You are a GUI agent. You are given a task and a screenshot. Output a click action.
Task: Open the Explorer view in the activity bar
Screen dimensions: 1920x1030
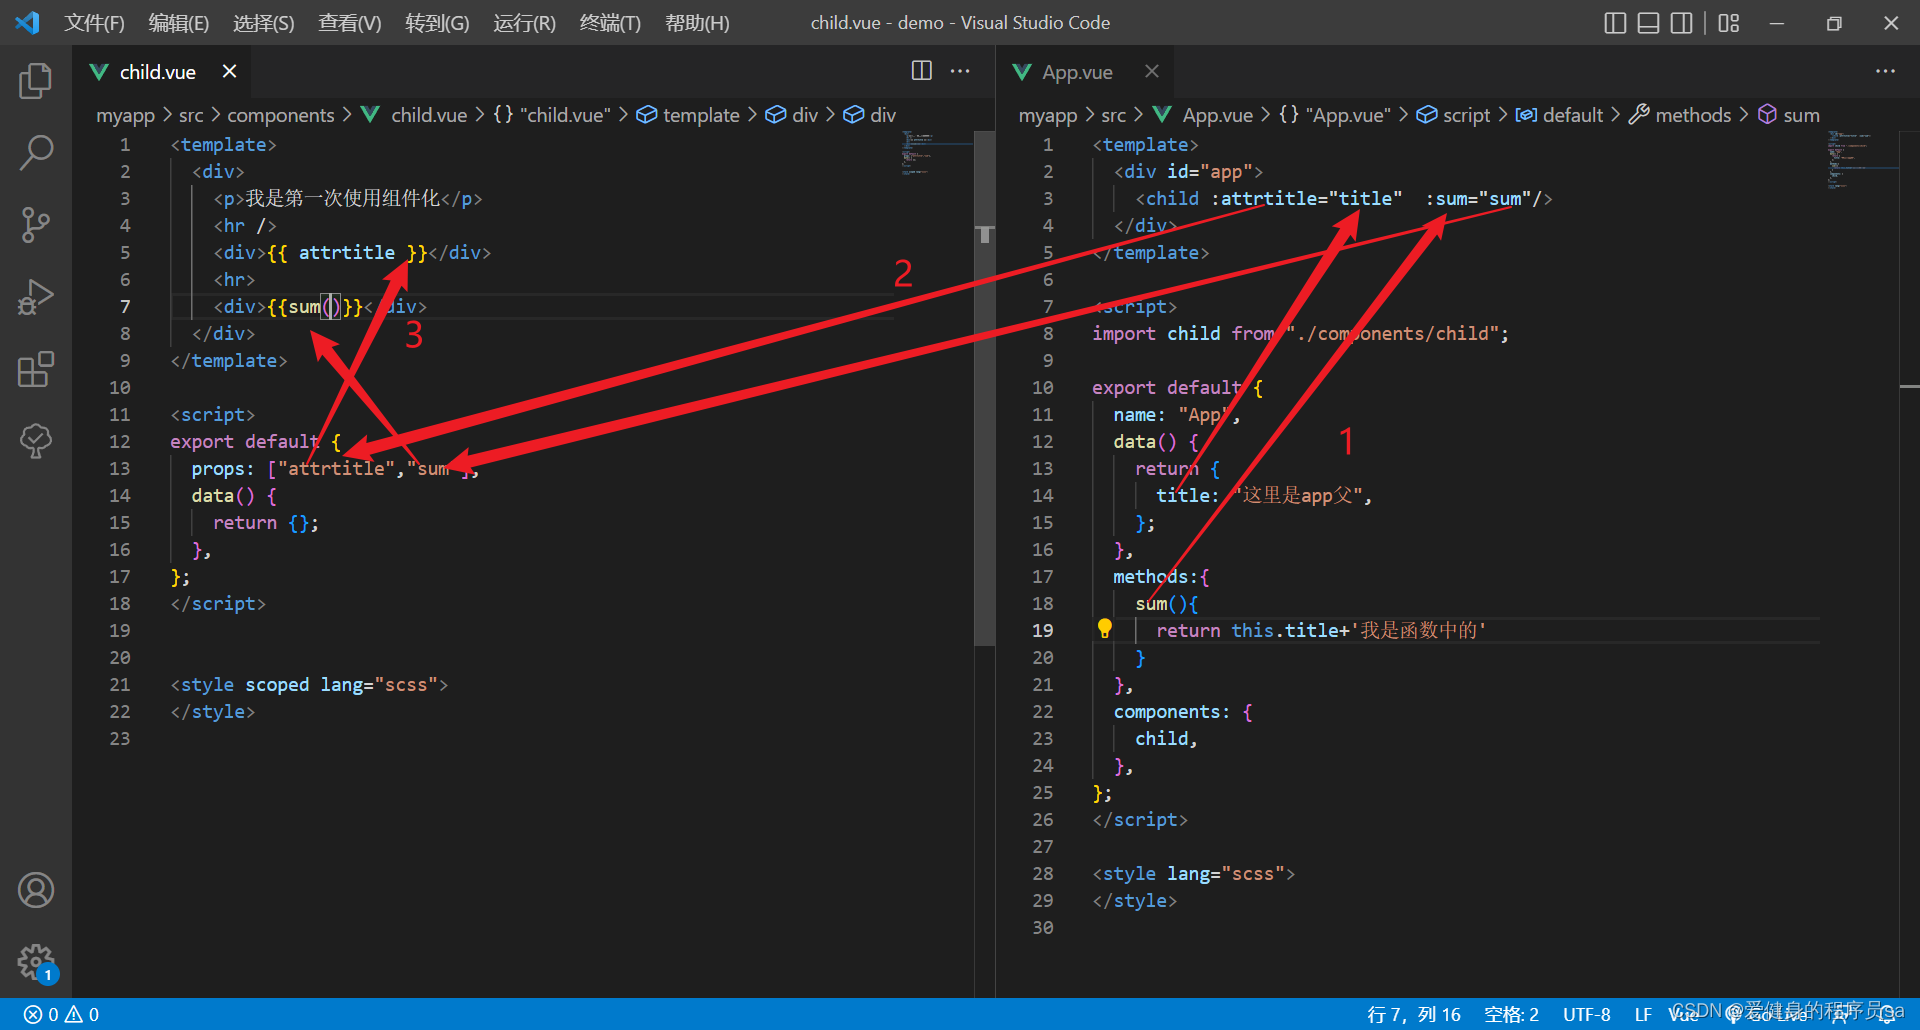click(36, 81)
